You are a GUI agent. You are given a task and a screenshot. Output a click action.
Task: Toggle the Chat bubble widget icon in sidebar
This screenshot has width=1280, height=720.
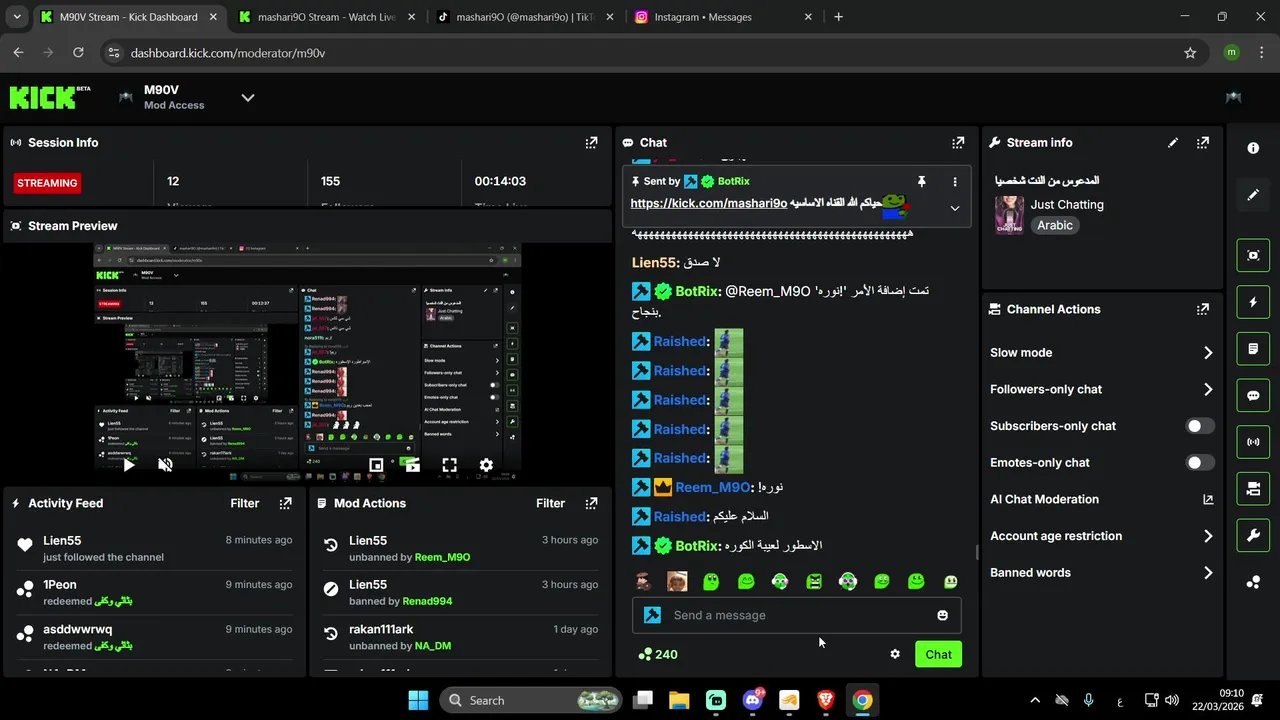[x=1253, y=395]
